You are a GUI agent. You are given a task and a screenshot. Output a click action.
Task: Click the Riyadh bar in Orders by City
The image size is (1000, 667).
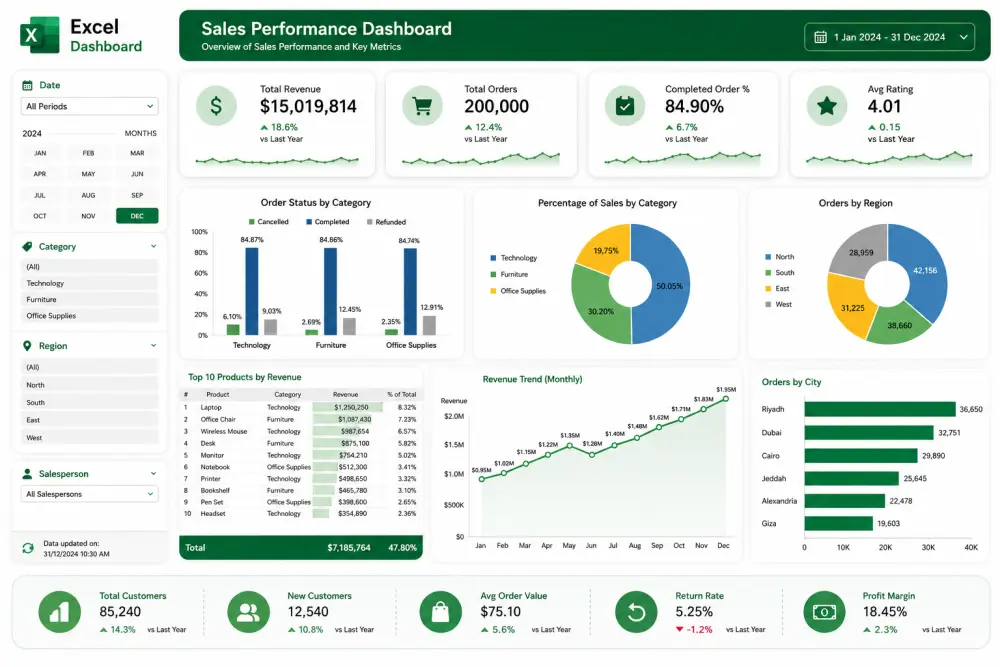pos(879,409)
